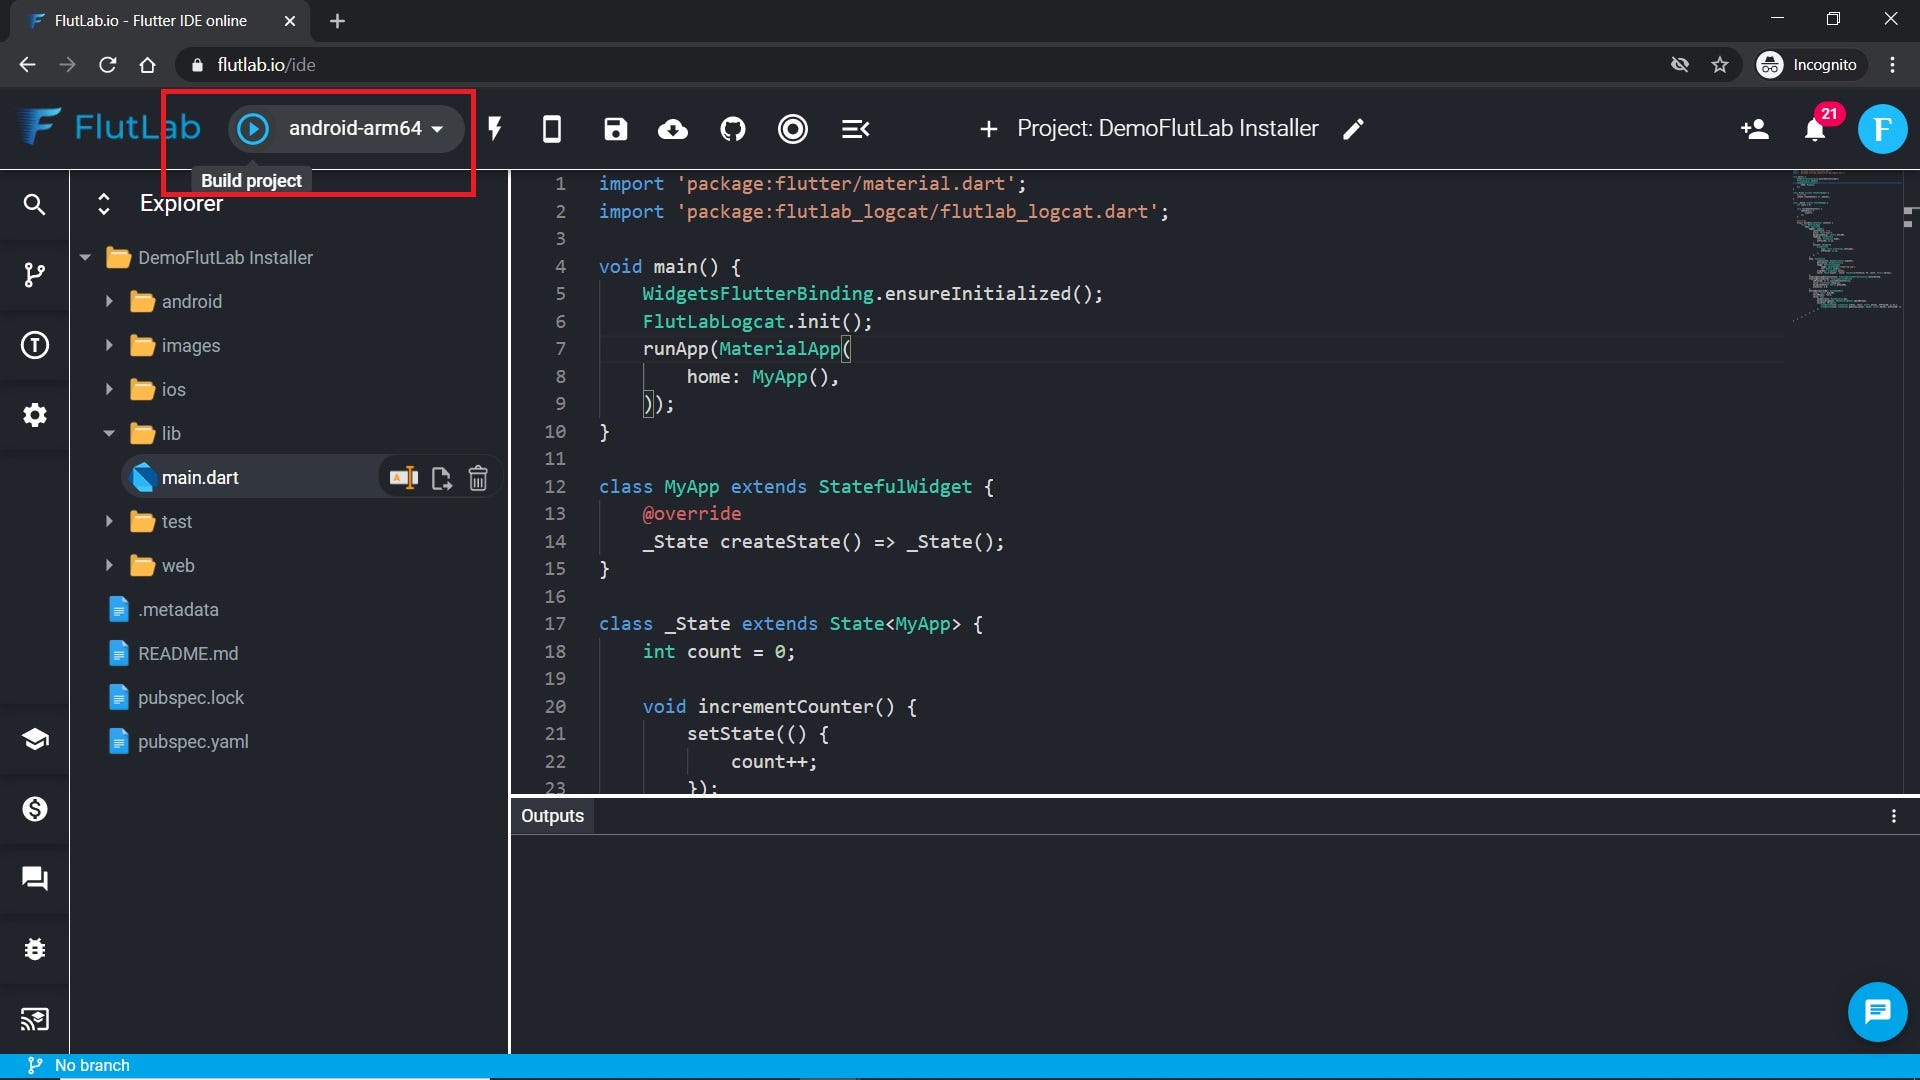Click the cast screen sidebar icon
1920x1080 pixels.
tap(35, 1019)
